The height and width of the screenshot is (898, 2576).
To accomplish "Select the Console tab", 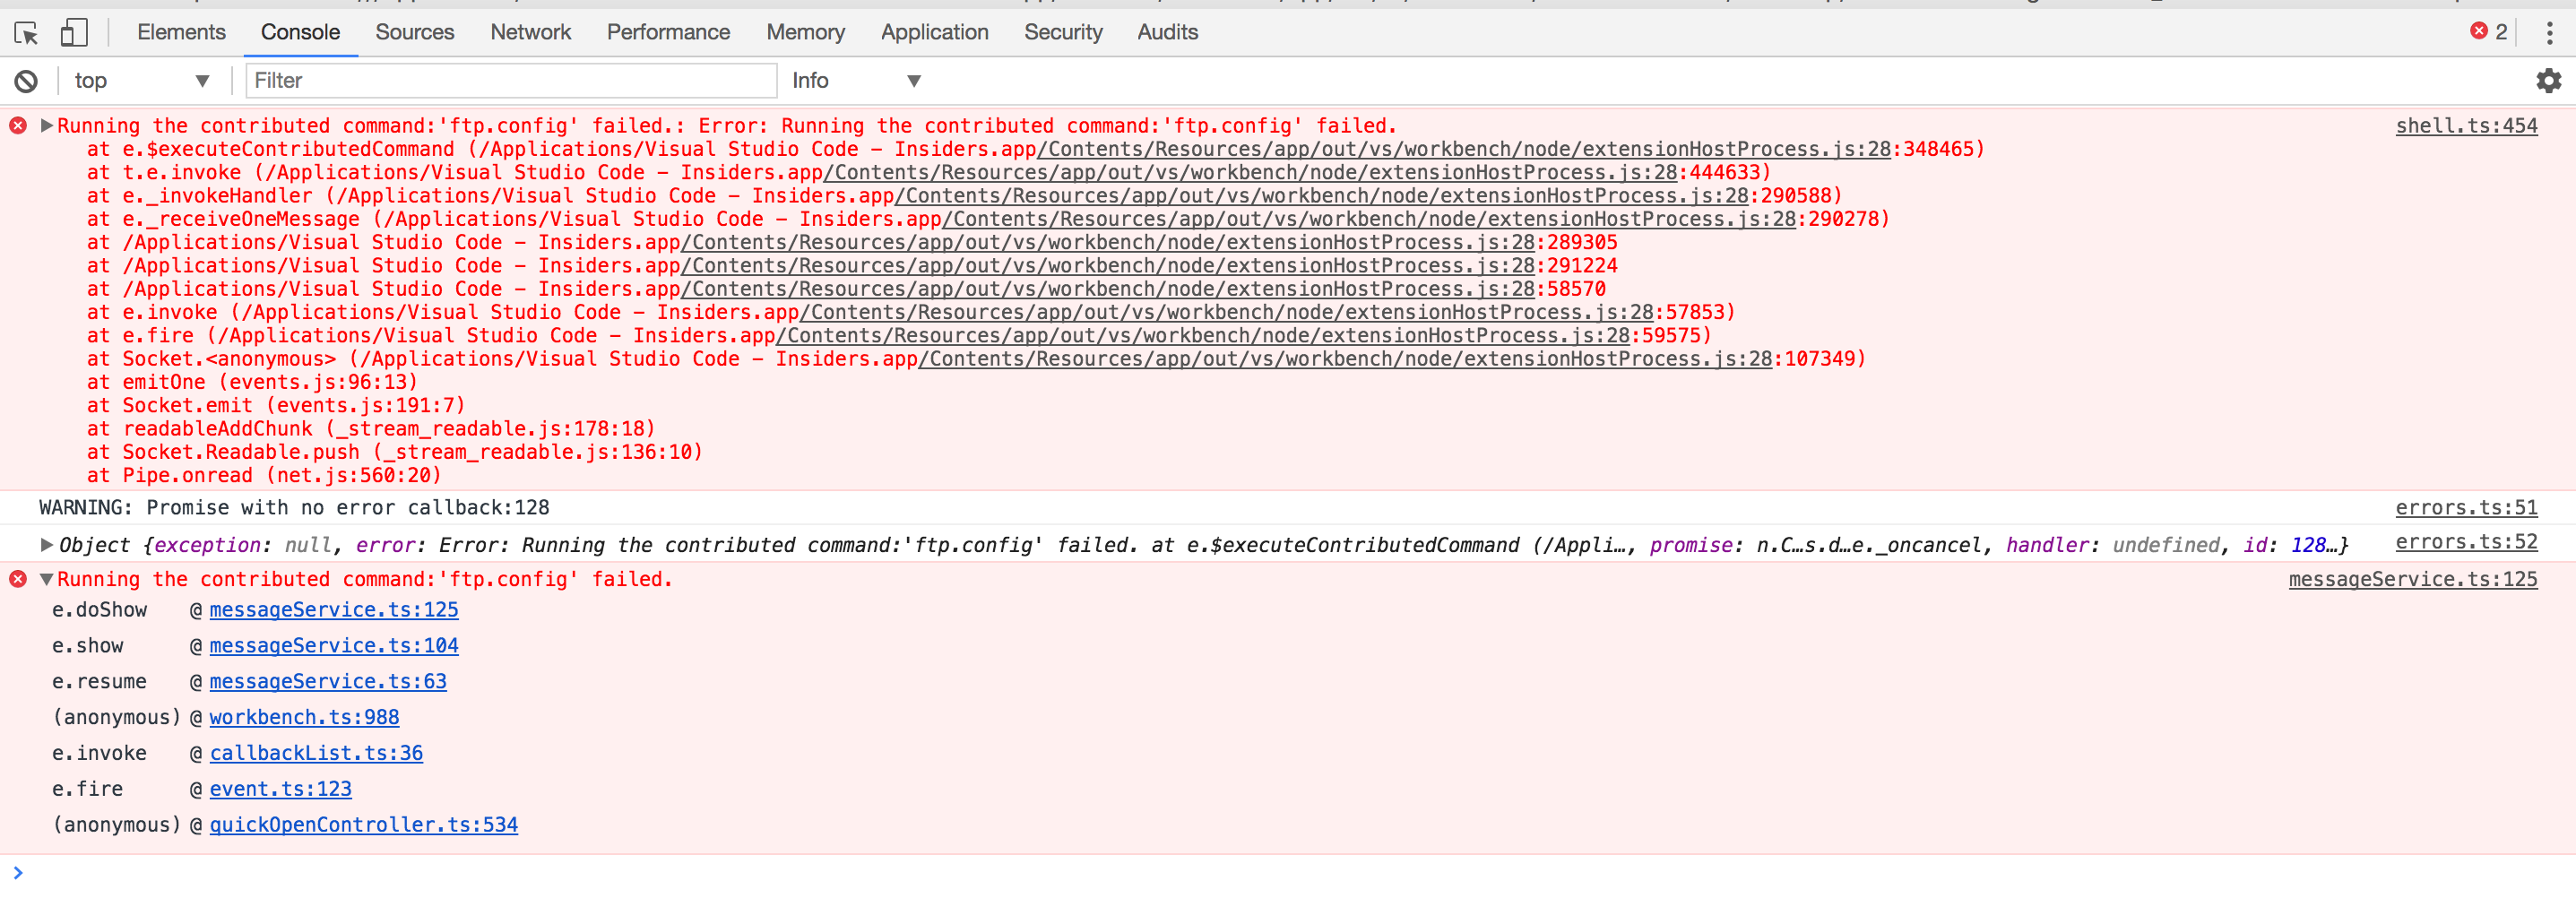I will pos(300,32).
